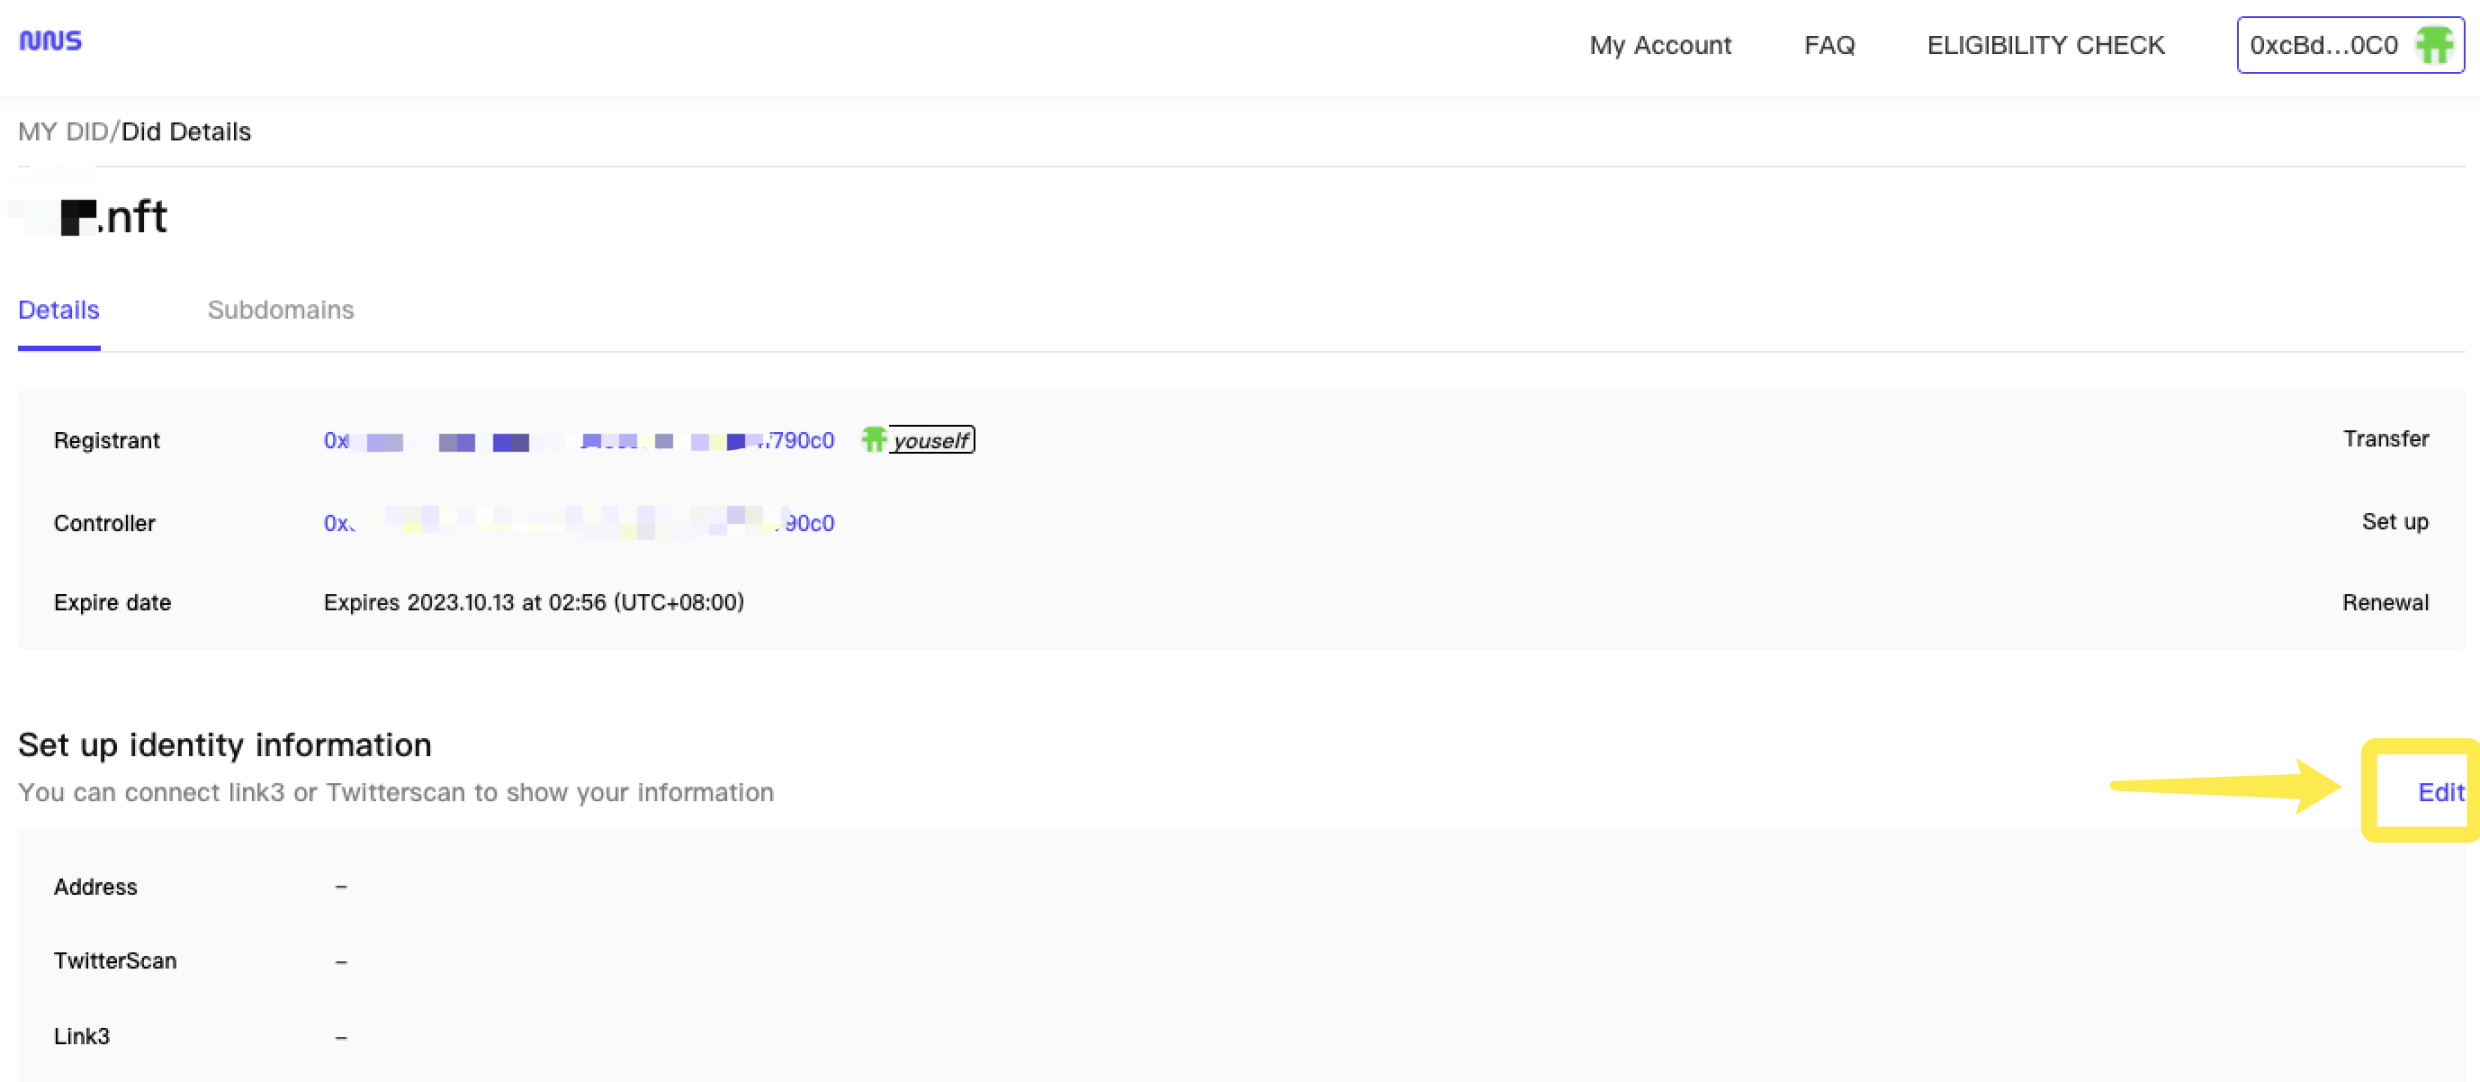Click Set up for Controller
The height and width of the screenshot is (1082, 2480).
click(2394, 521)
